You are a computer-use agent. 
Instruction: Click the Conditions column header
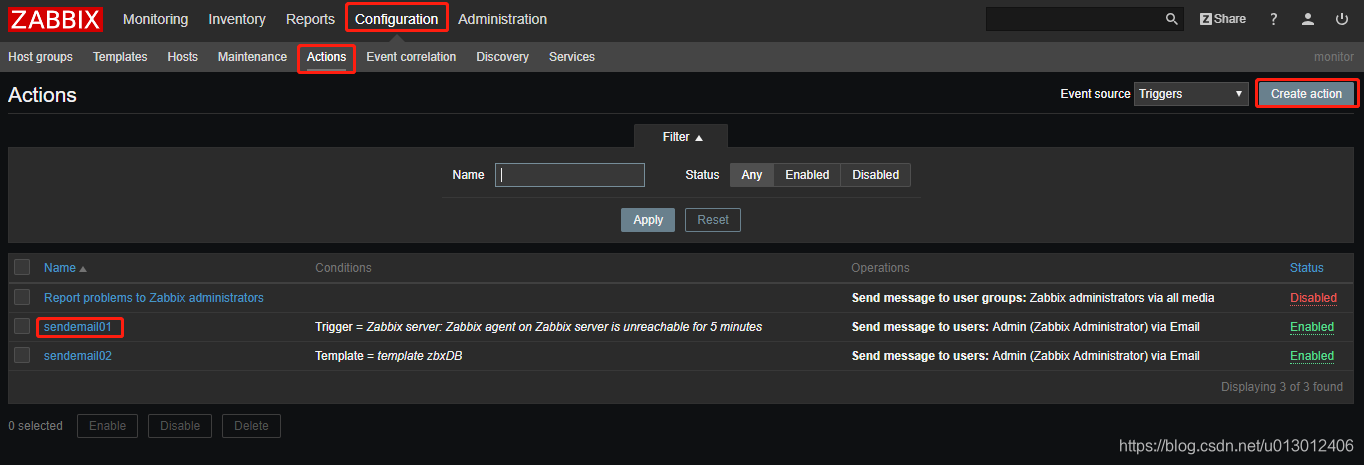(x=343, y=268)
